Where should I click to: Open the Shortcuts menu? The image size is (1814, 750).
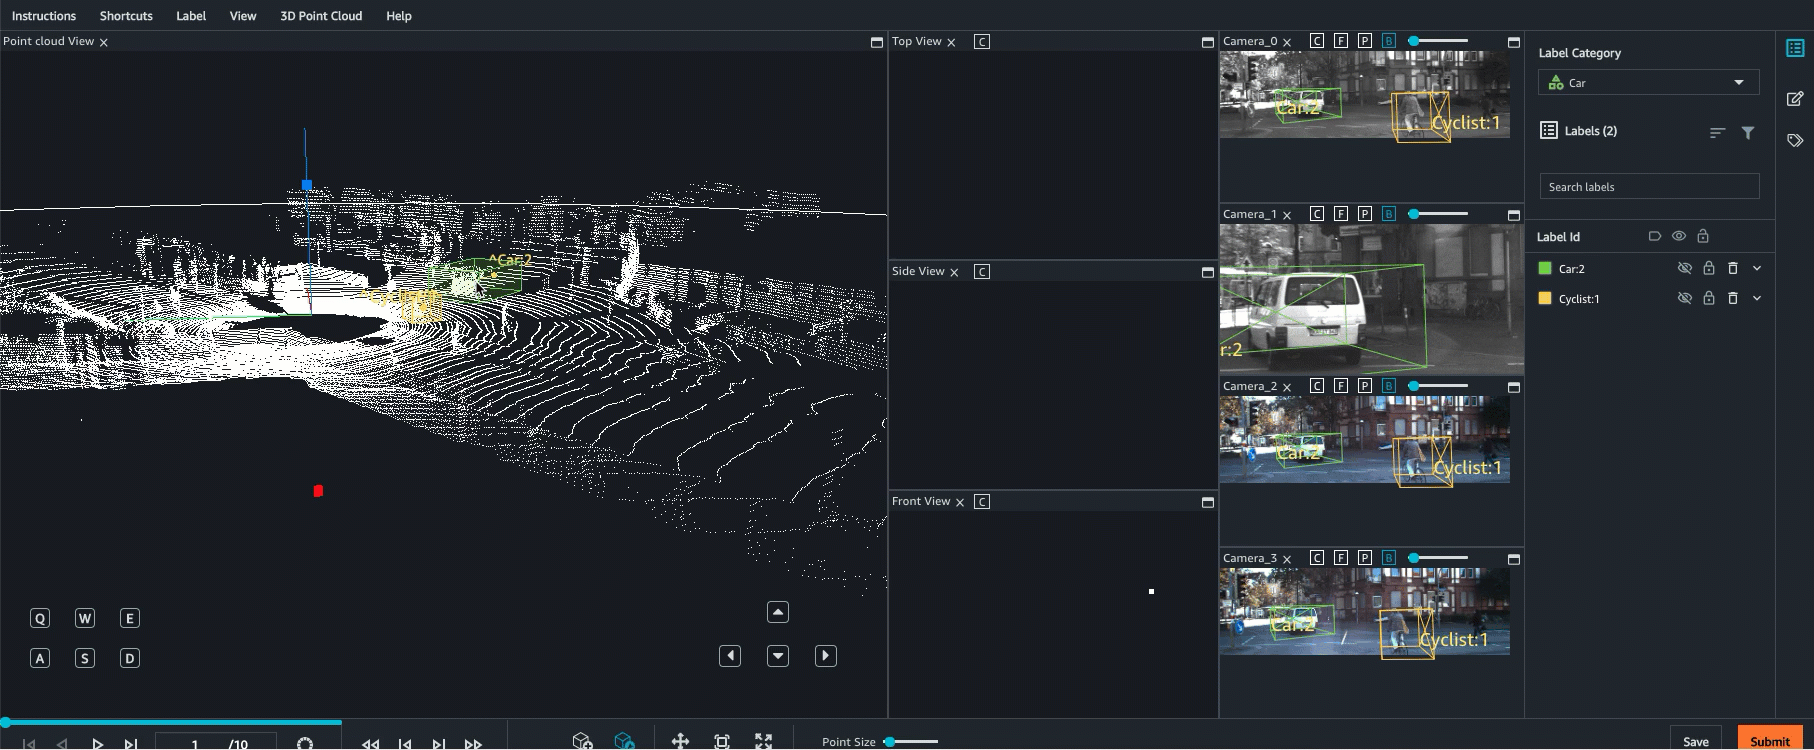[x=126, y=16]
